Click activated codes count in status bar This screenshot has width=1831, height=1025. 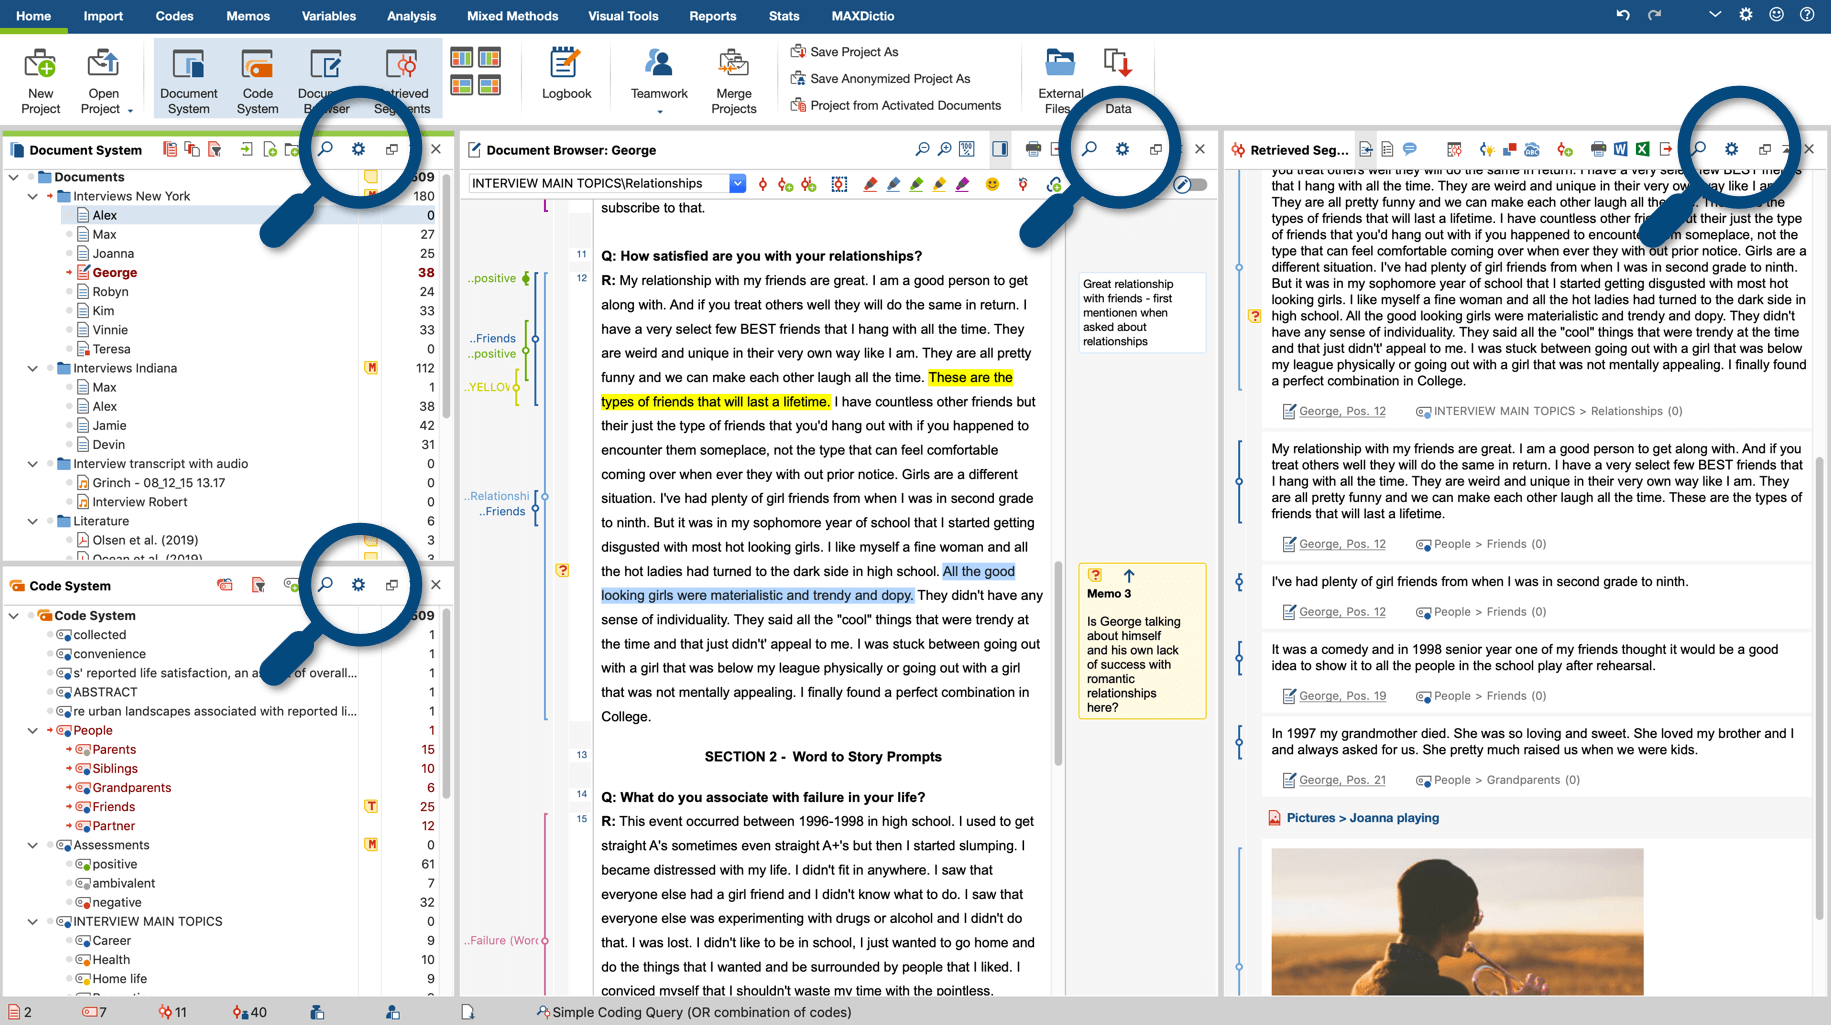(x=95, y=1012)
